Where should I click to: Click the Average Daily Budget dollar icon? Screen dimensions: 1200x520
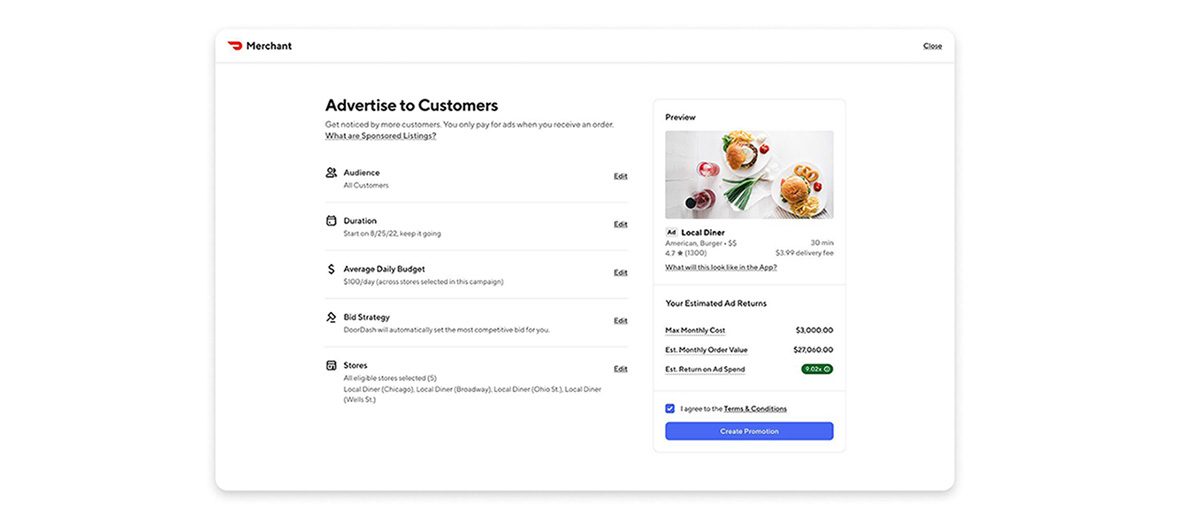[331, 269]
